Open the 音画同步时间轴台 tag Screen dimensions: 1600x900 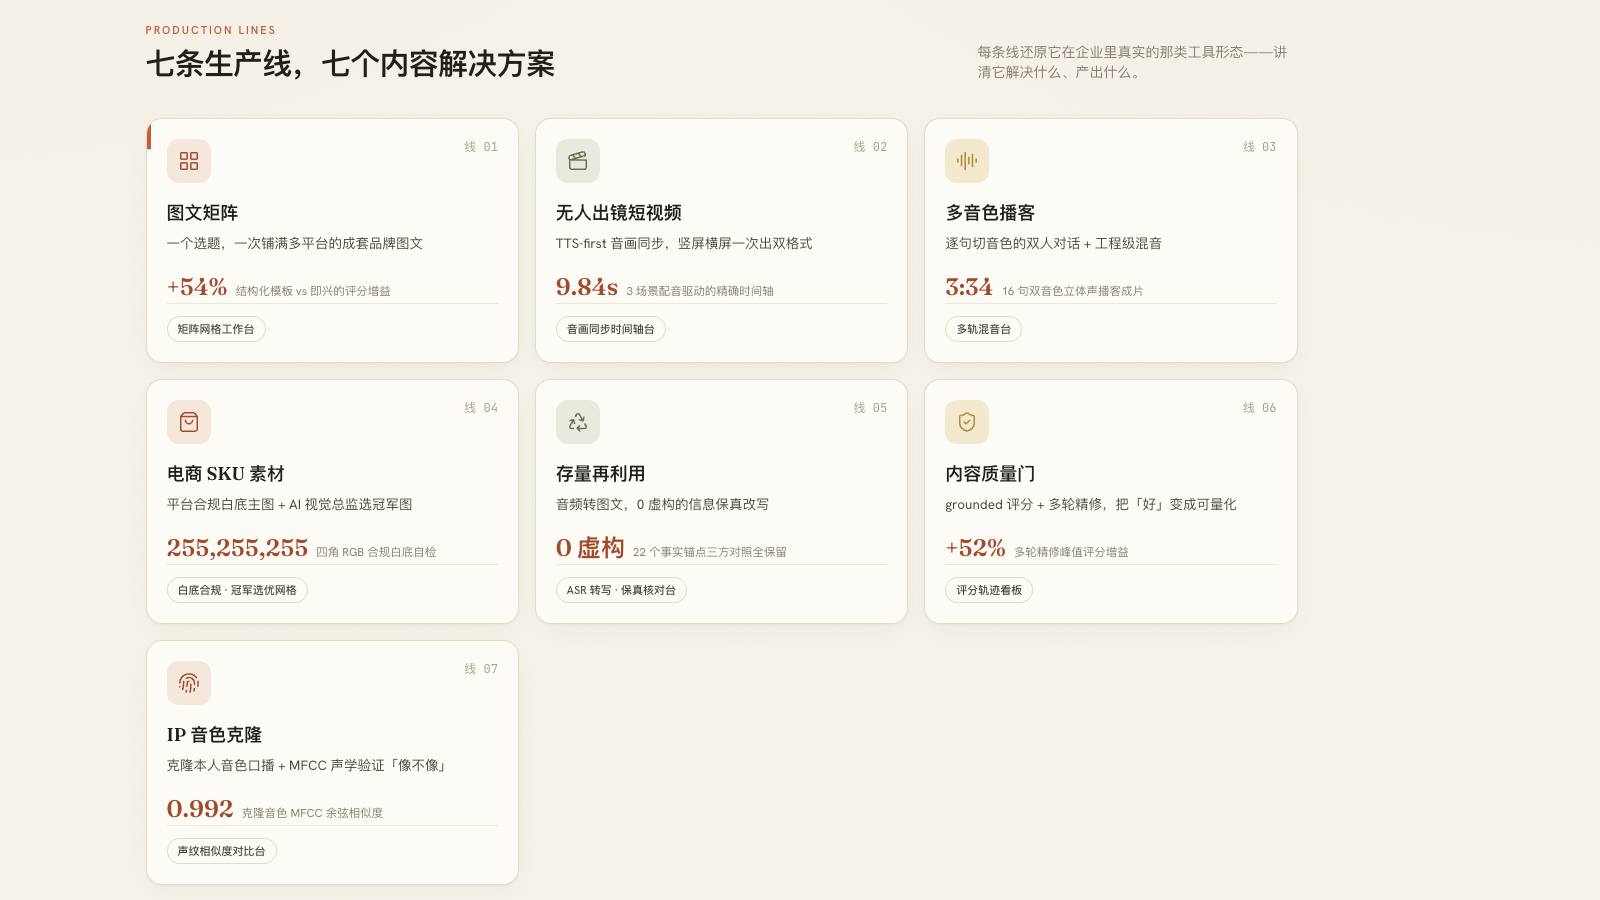(x=611, y=329)
